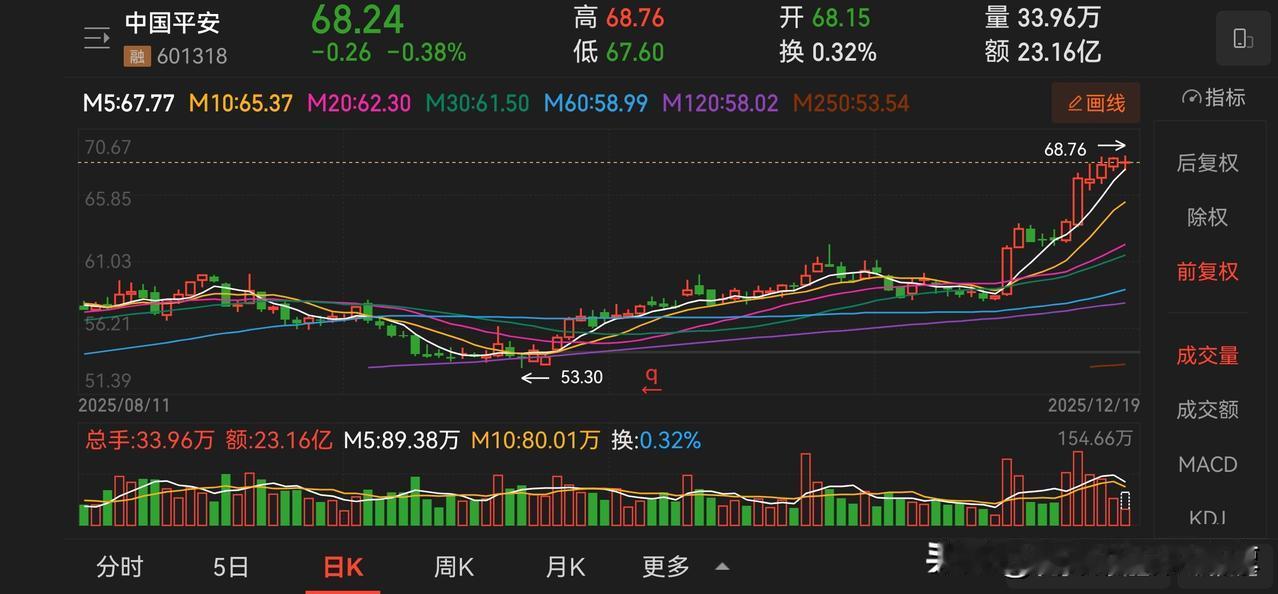Expand the 更多 more periods dropdown

pos(686,567)
